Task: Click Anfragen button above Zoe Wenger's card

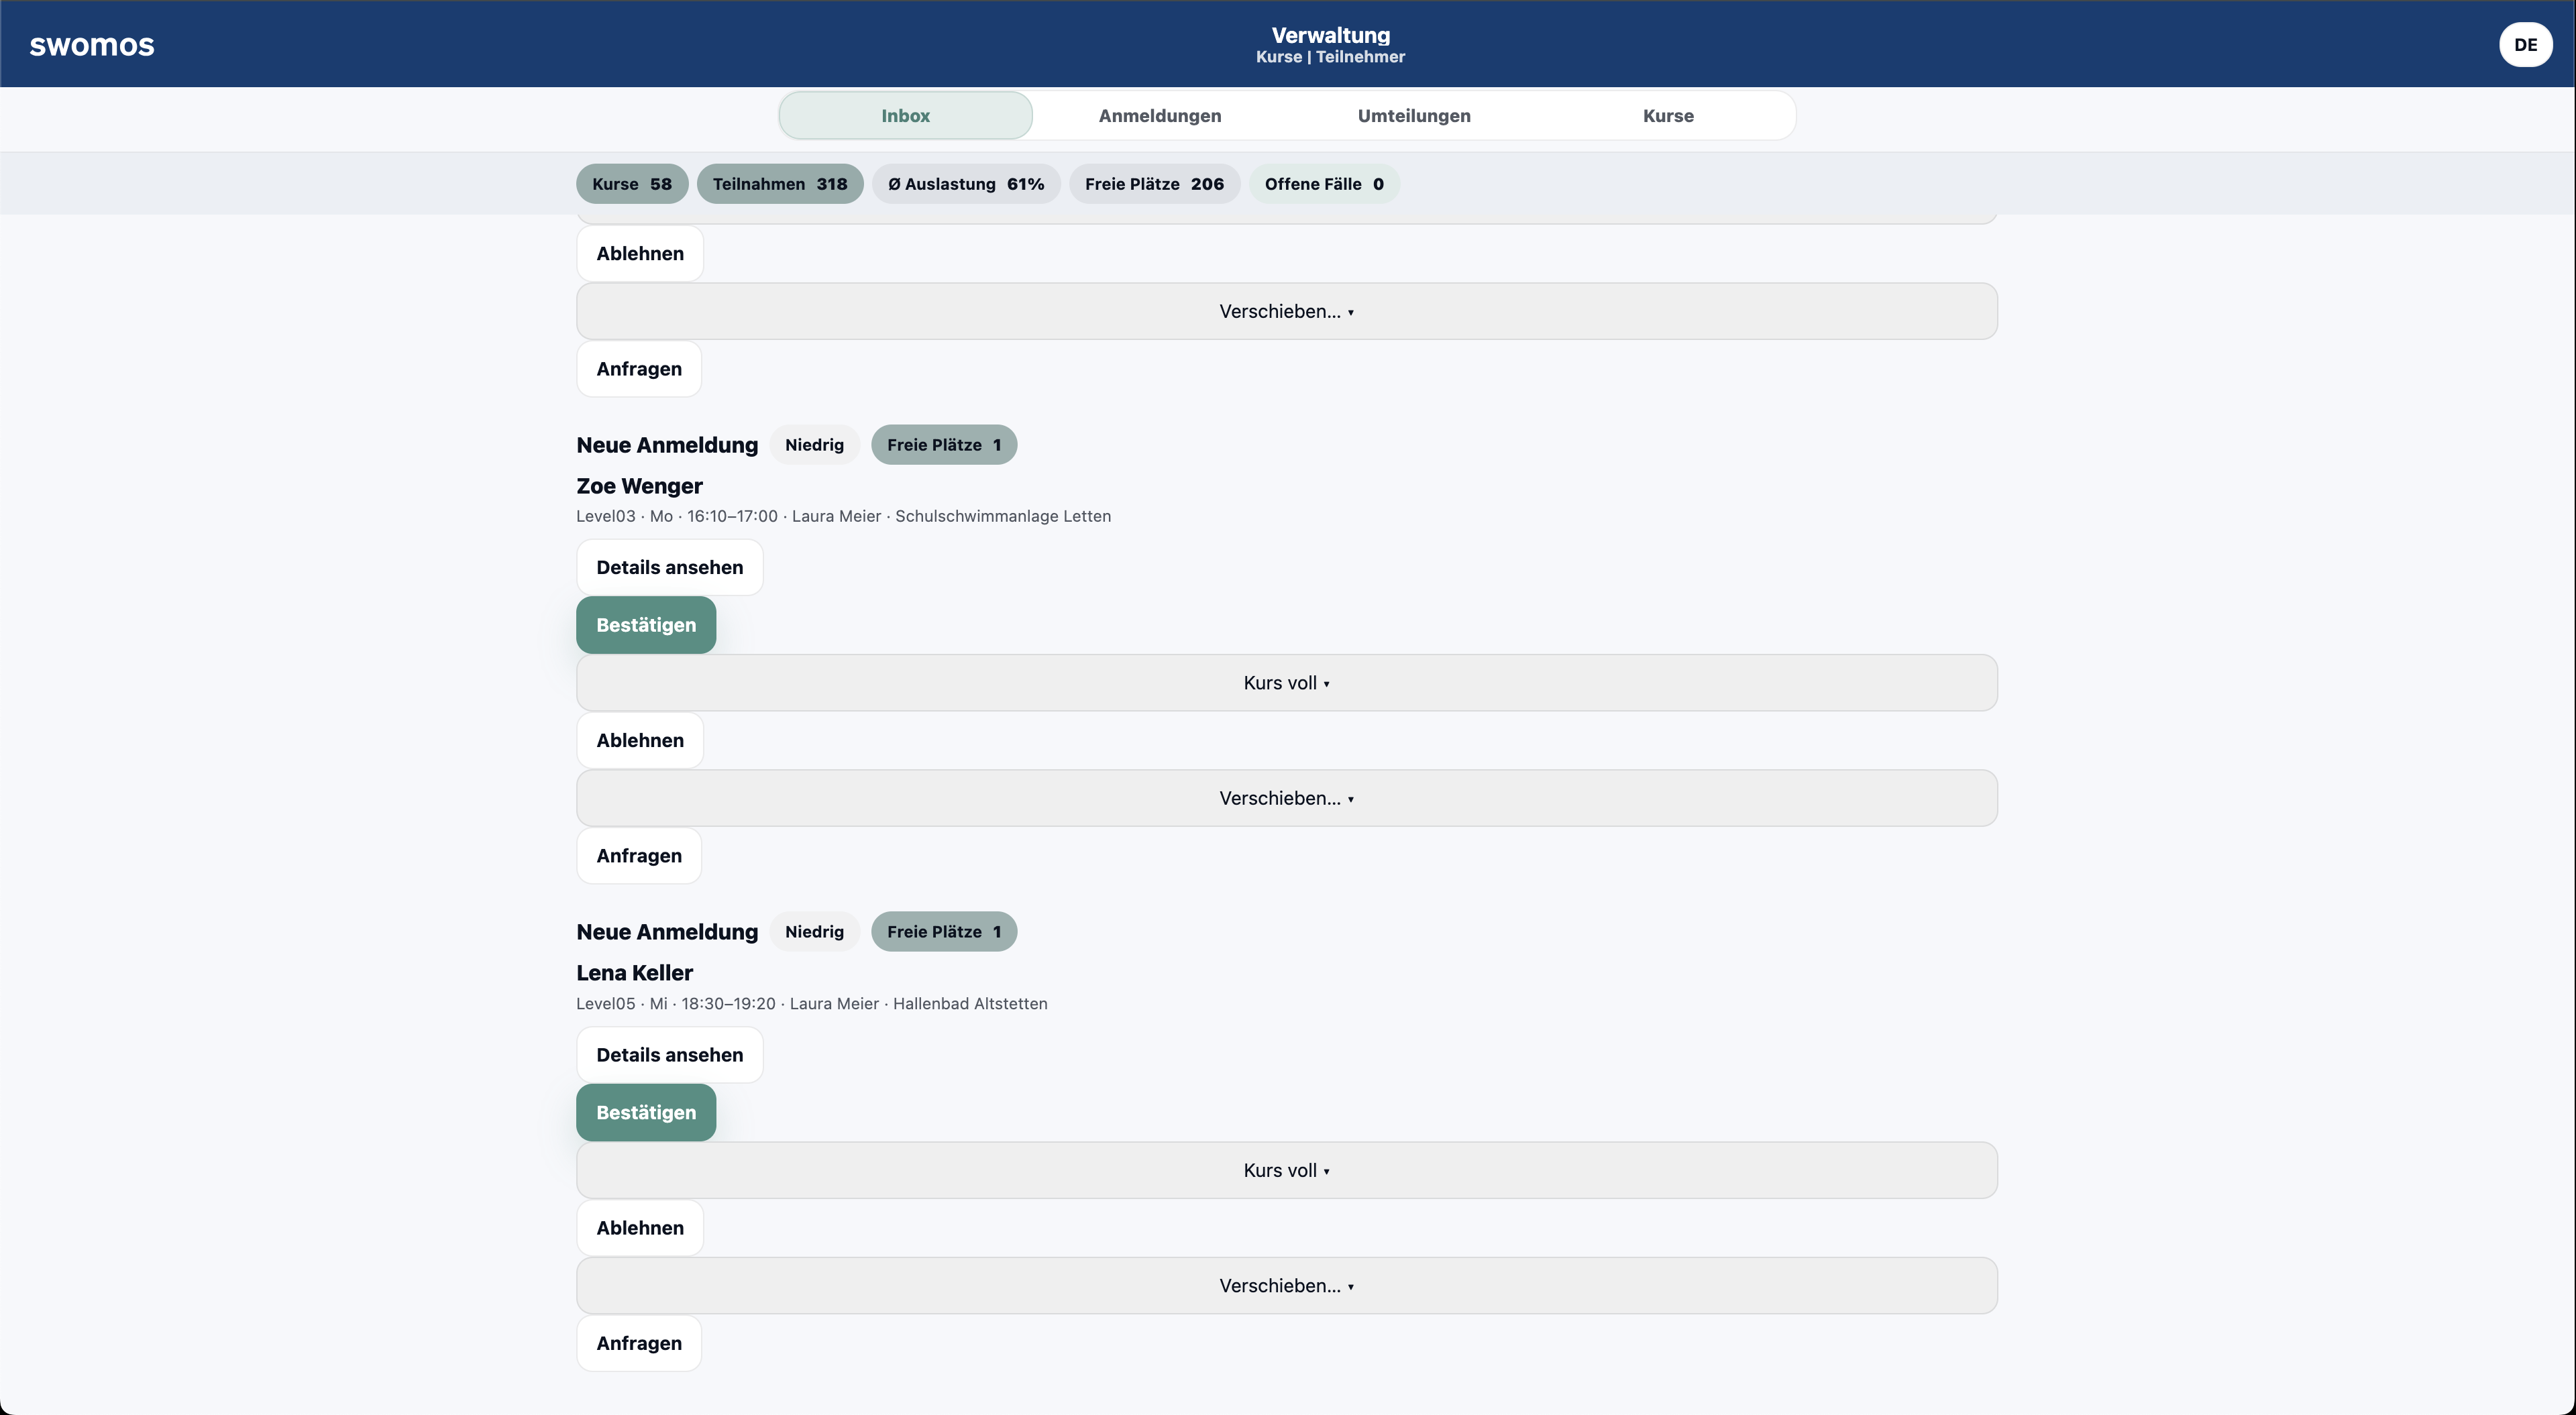Action: point(639,369)
